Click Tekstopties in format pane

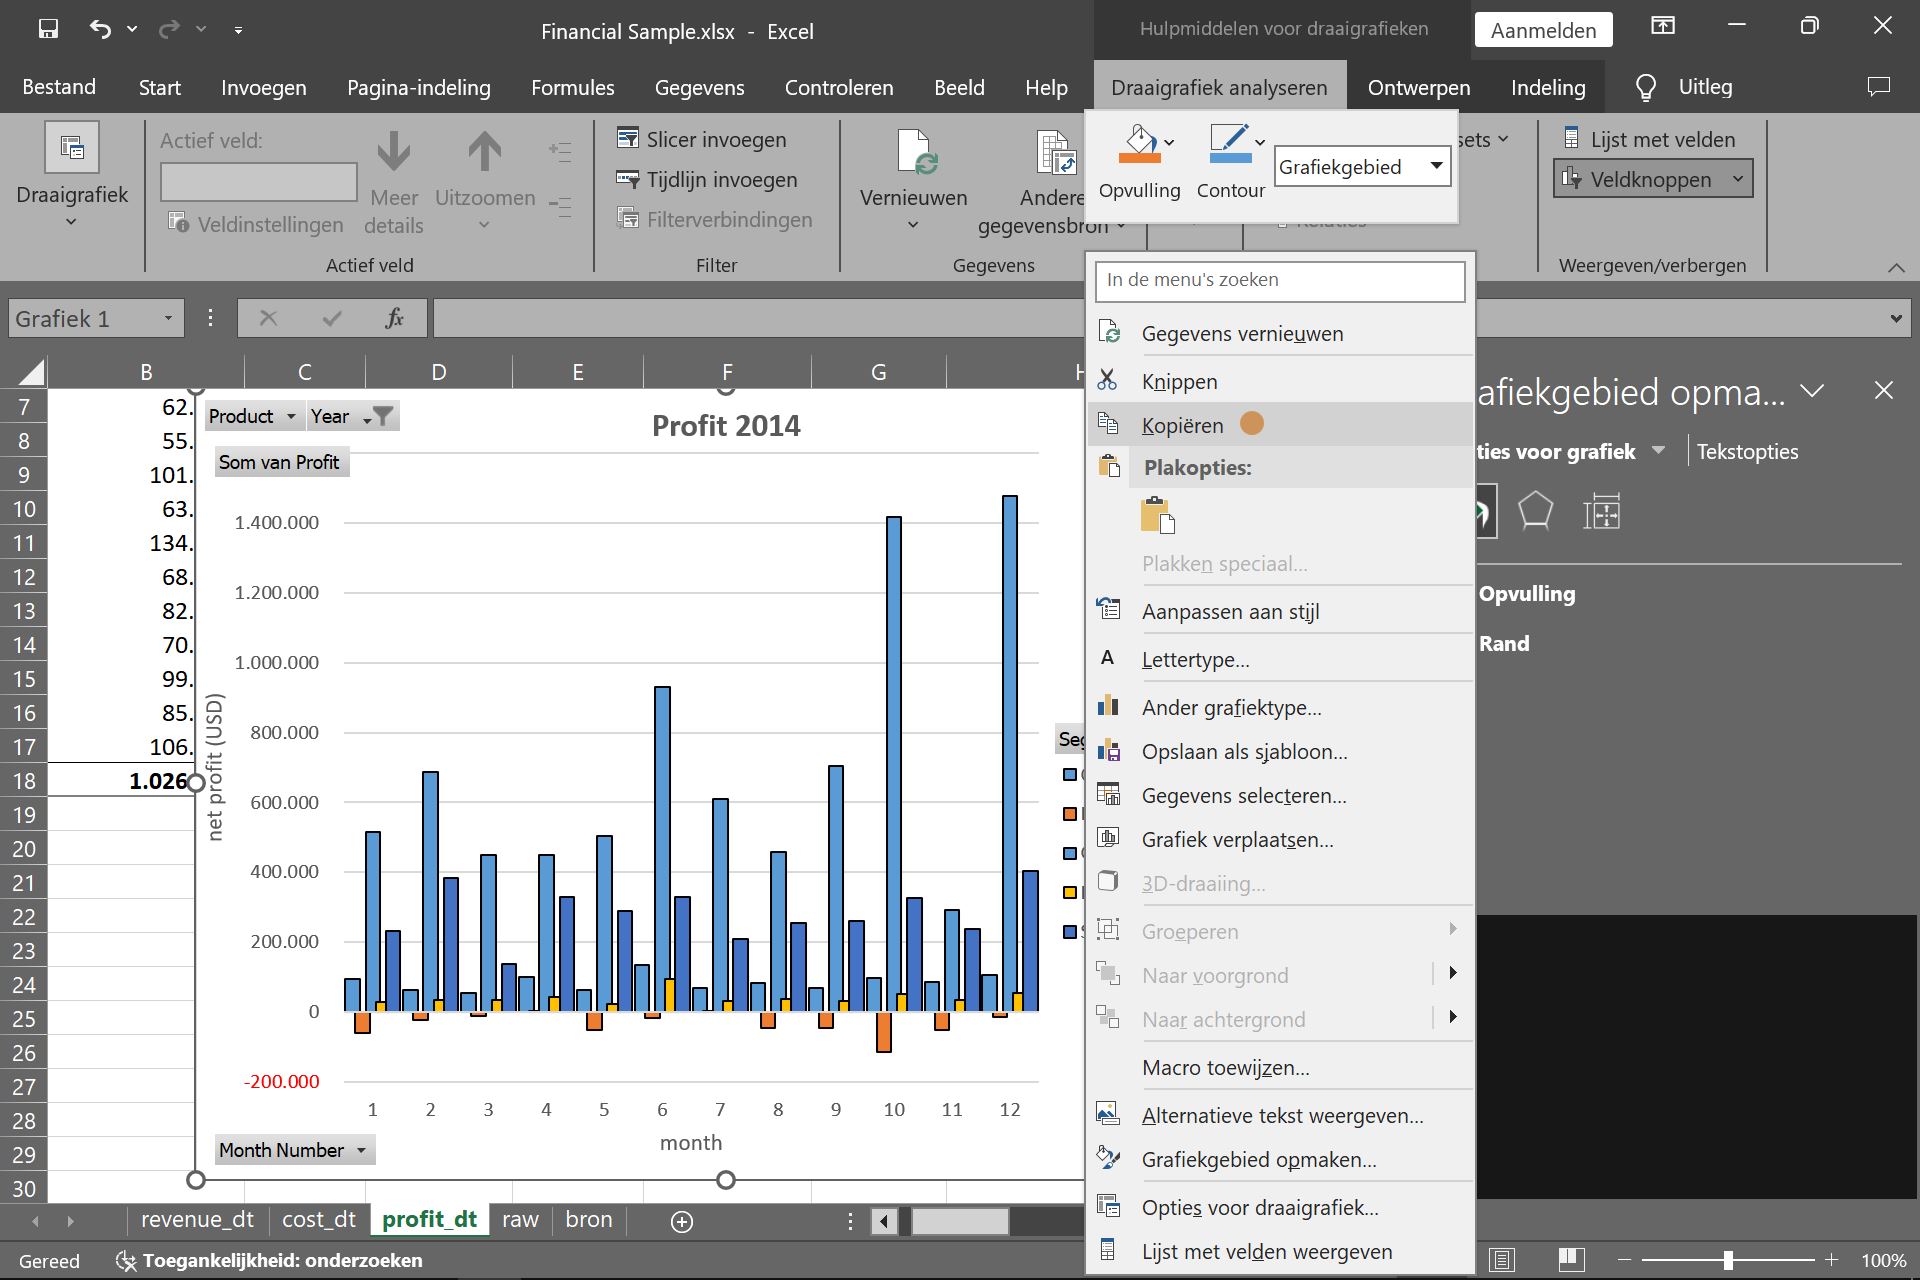tap(1747, 452)
